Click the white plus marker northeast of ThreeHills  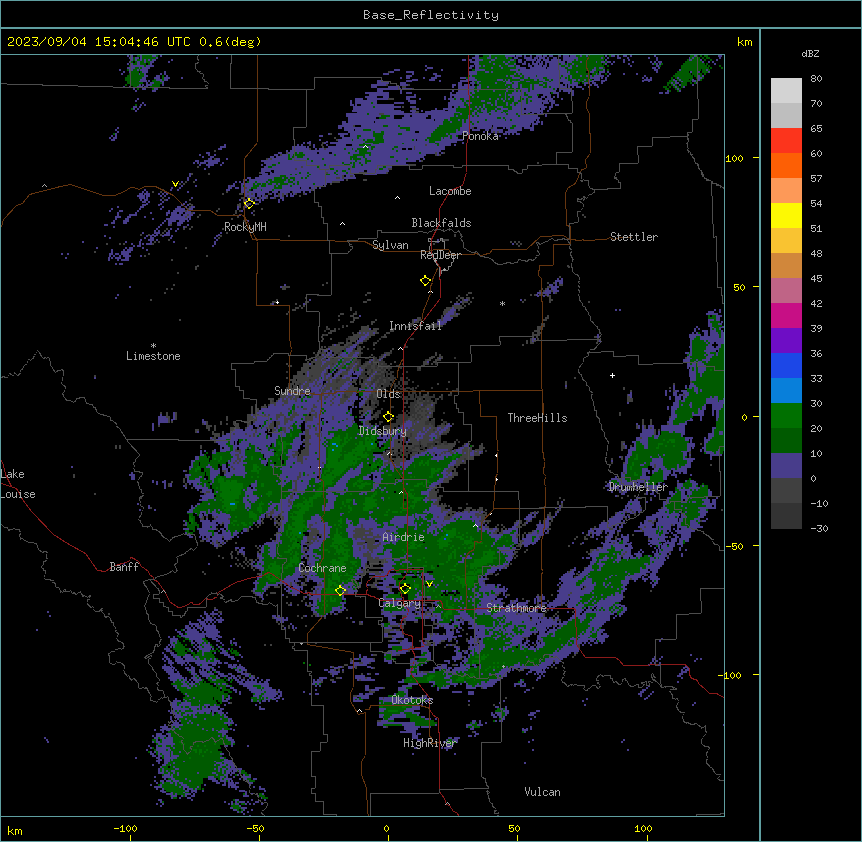point(612,375)
